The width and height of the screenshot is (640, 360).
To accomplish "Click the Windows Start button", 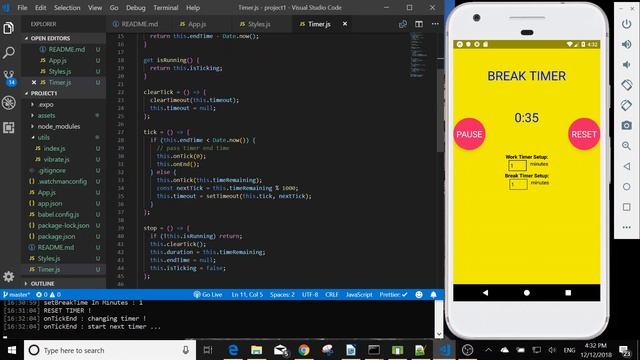I will [11, 350].
